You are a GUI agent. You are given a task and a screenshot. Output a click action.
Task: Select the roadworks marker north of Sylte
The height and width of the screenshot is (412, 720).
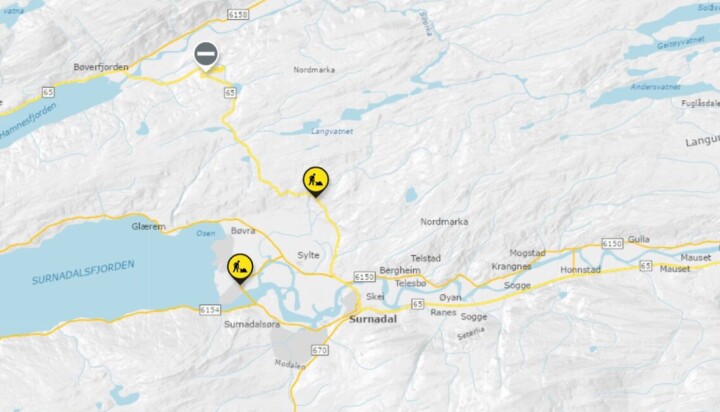tap(316, 181)
